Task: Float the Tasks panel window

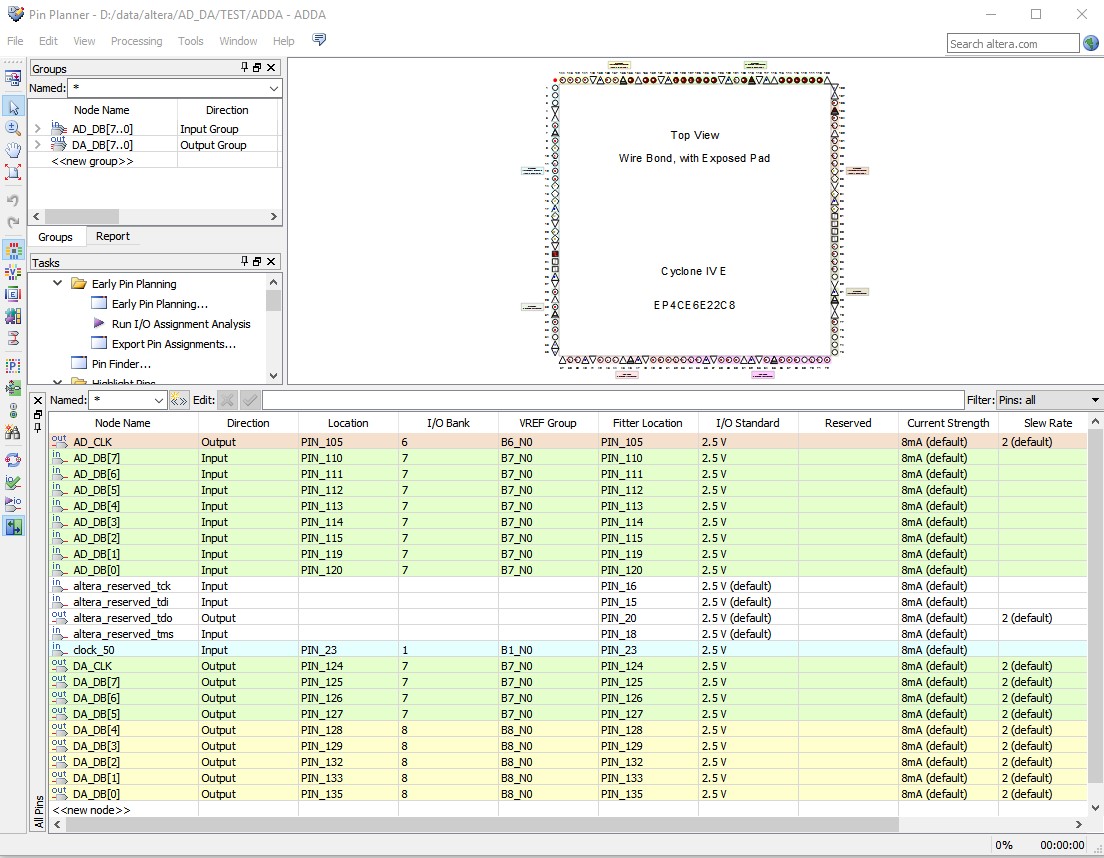Action: 257,262
